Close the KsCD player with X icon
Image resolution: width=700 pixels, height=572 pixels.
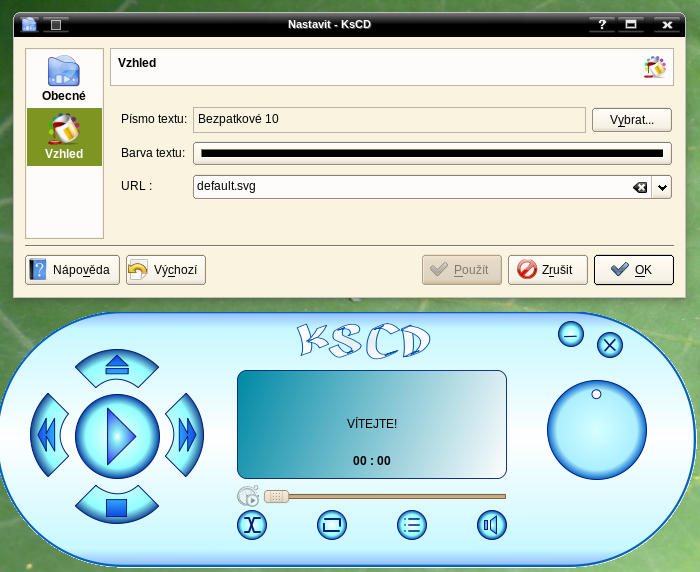click(610, 345)
